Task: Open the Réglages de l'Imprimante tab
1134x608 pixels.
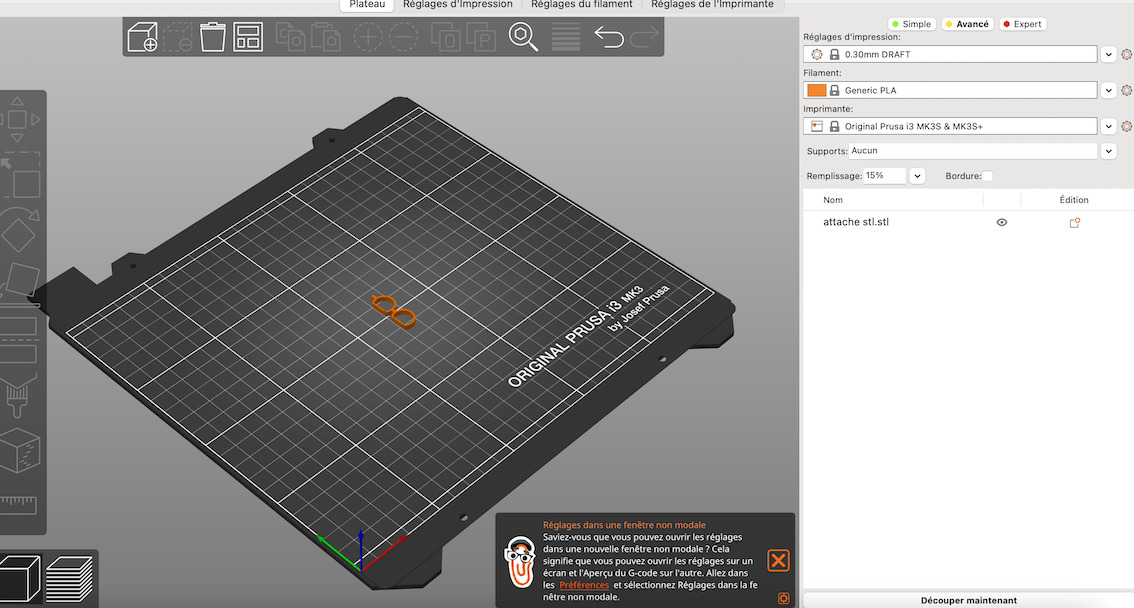Action: pyautogui.click(x=712, y=5)
